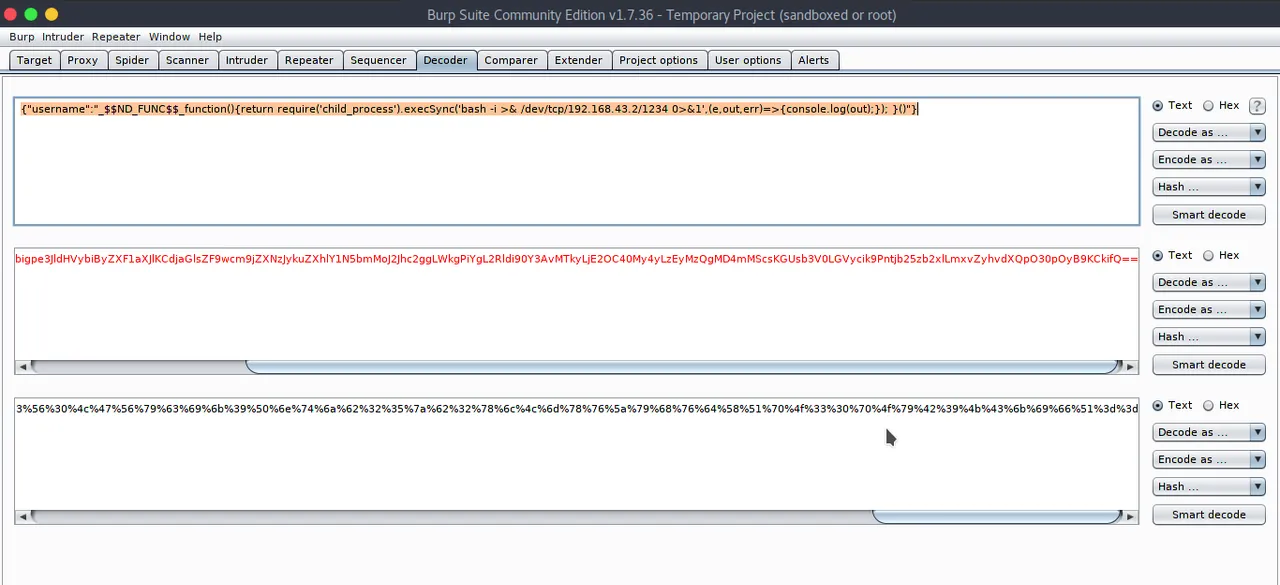Open the Burp menu

[22, 37]
